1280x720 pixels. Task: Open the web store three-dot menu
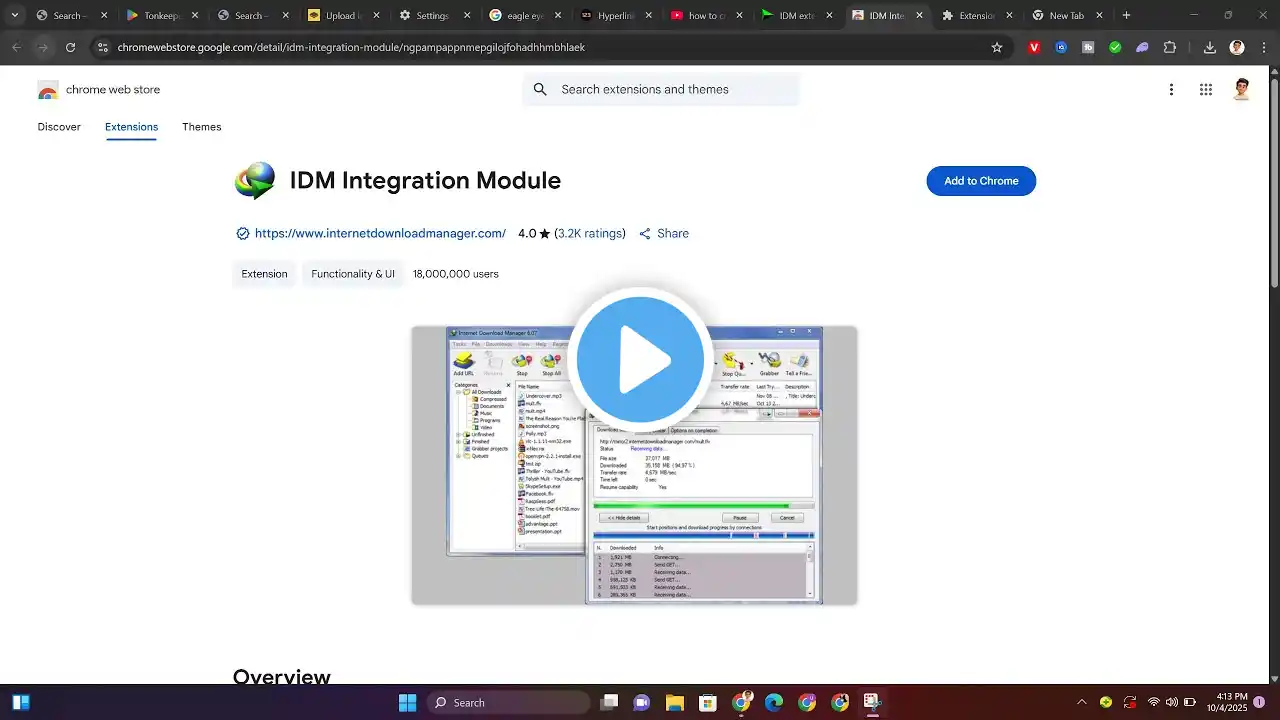pyautogui.click(x=1171, y=90)
